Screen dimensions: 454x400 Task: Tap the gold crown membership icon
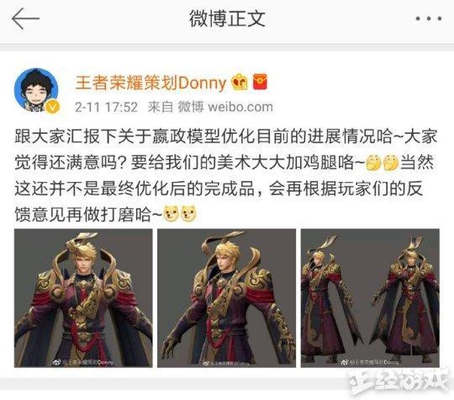pyautogui.click(x=240, y=82)
